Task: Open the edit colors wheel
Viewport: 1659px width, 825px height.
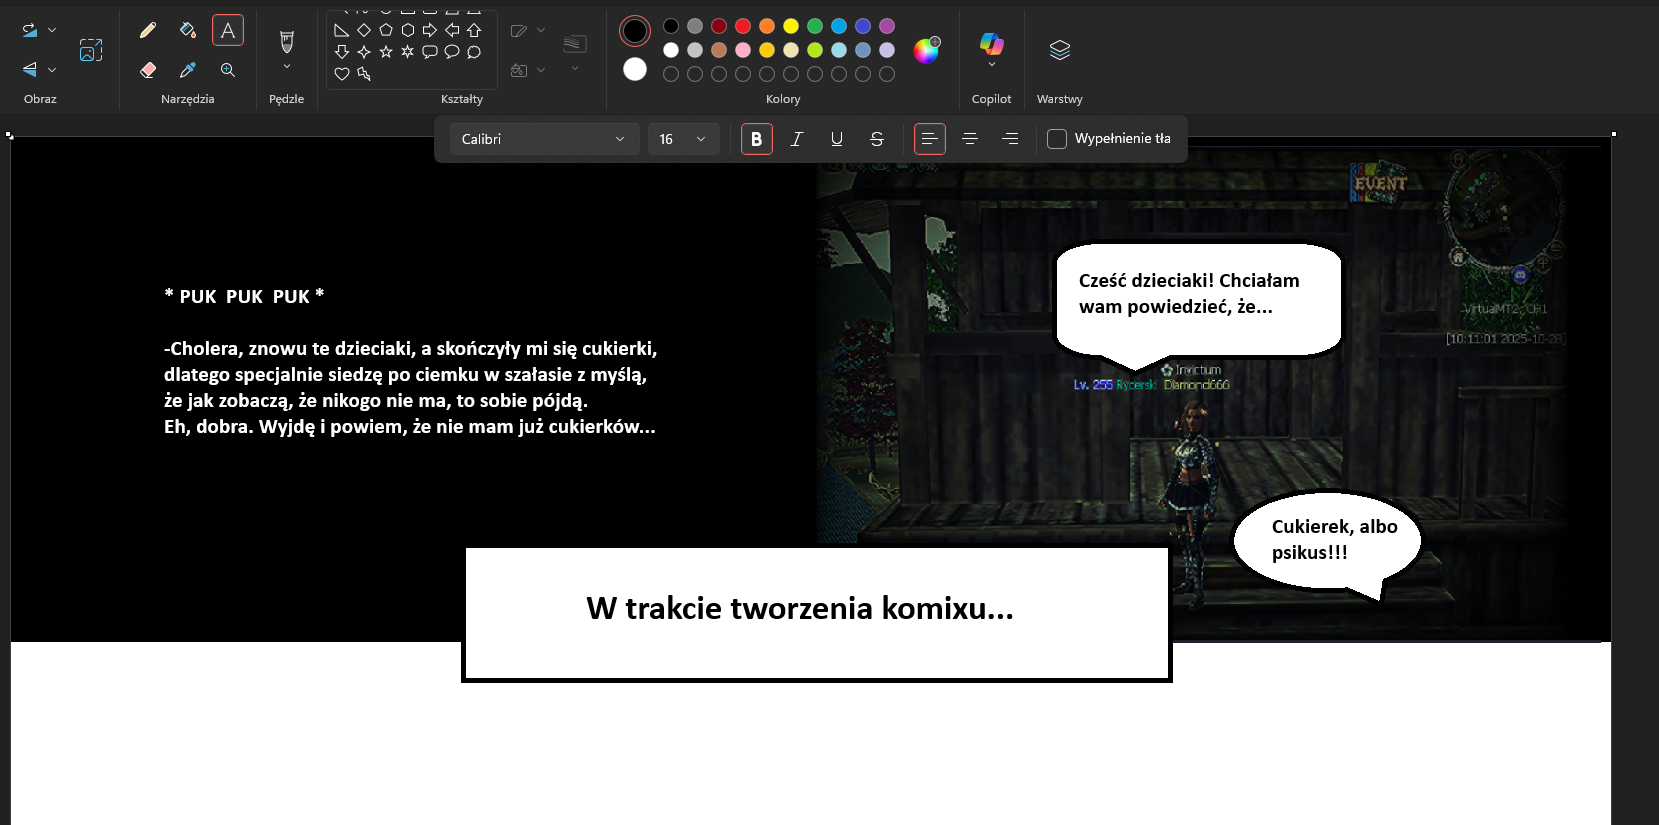Action: [926, 50]
